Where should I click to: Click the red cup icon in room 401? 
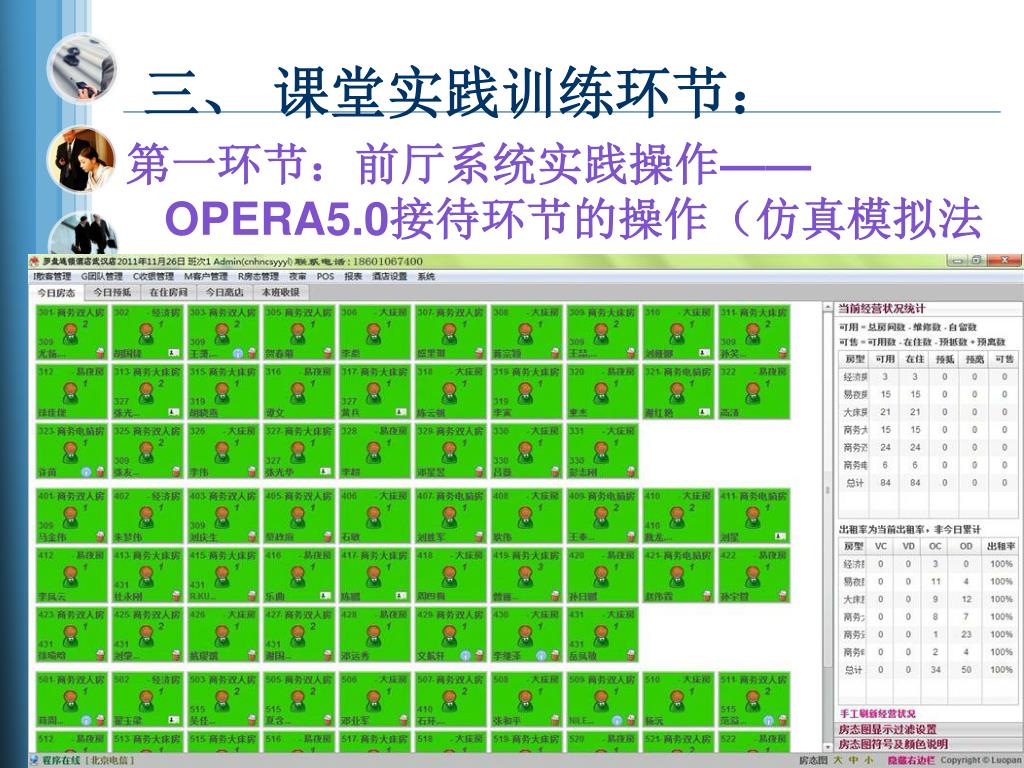tap(100, 536)
